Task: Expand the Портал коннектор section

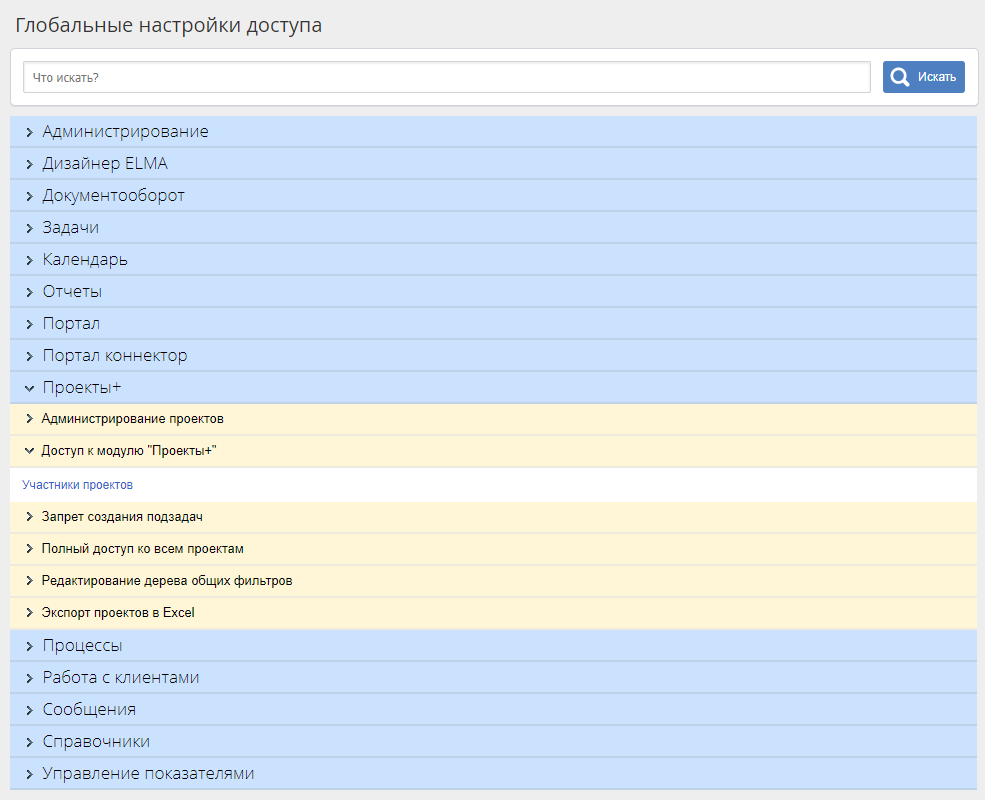Action: pos(114,356)
